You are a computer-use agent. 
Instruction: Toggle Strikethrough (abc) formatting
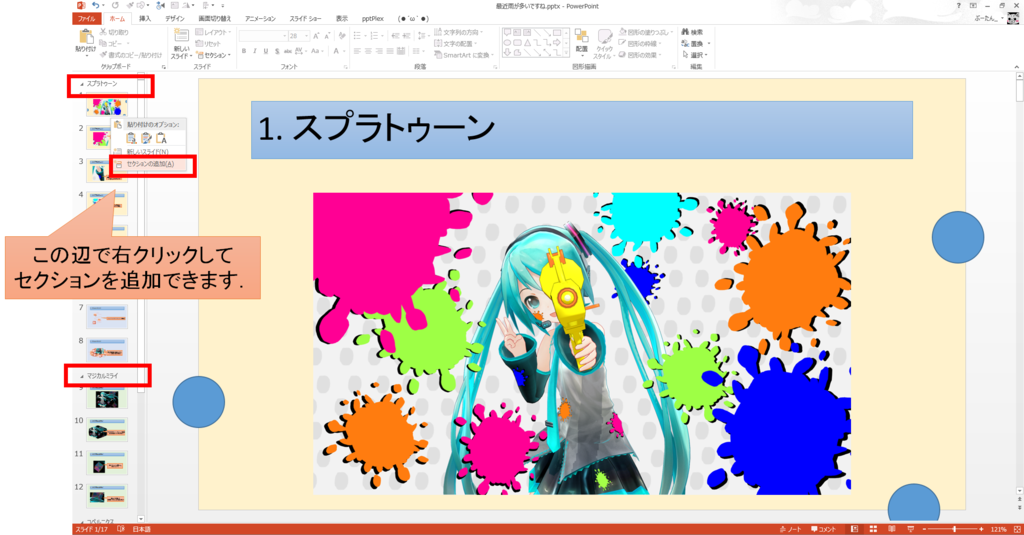[287, 51]
